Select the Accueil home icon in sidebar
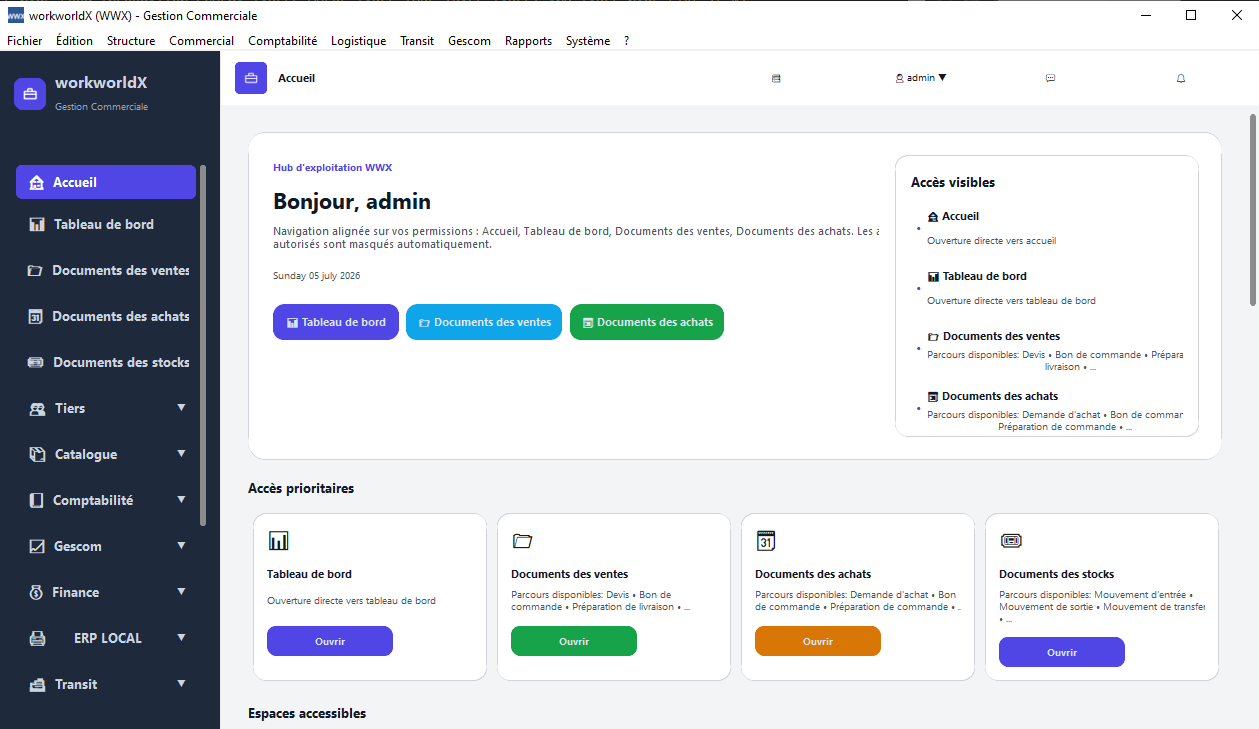This screenshot has width=1259, height=729. click(x=37, y=183)
